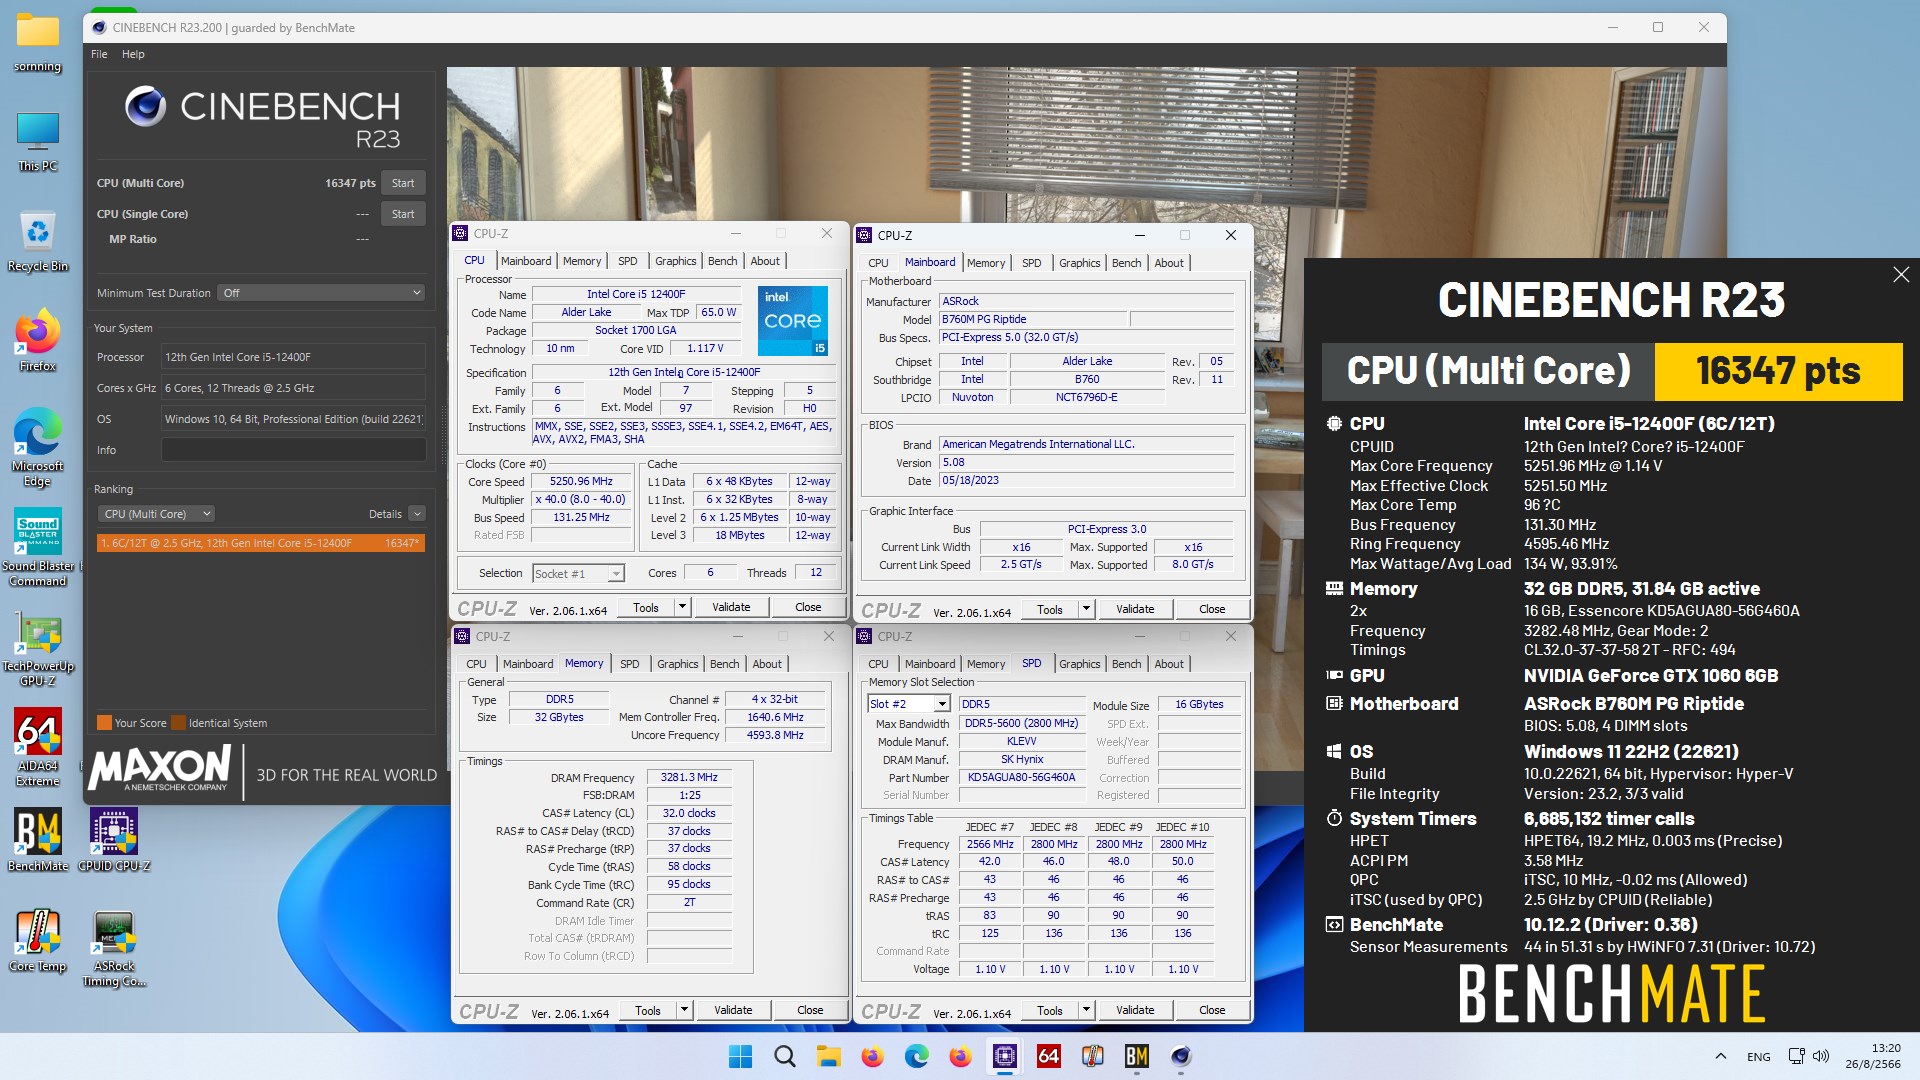This screenshot has height=1080, width=1920.
Task: Launch Firefox from desktop
Action: [38, 342]
